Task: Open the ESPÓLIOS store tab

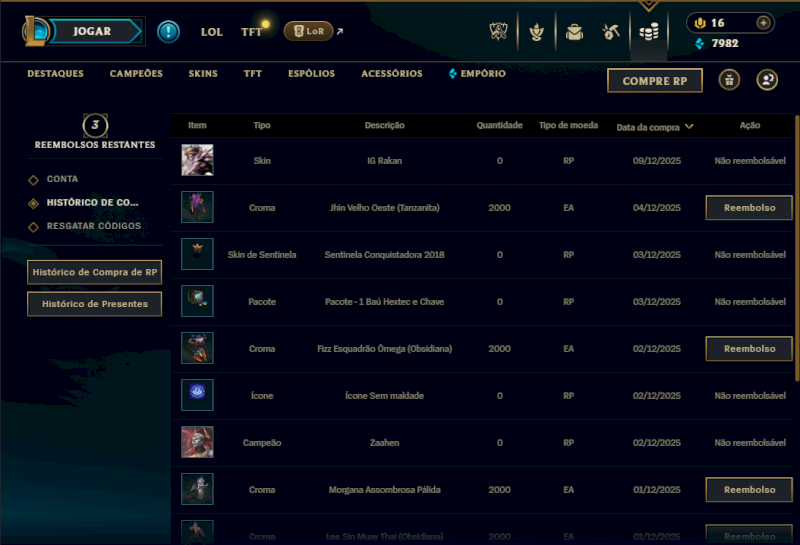Action: tap(311, 73)
